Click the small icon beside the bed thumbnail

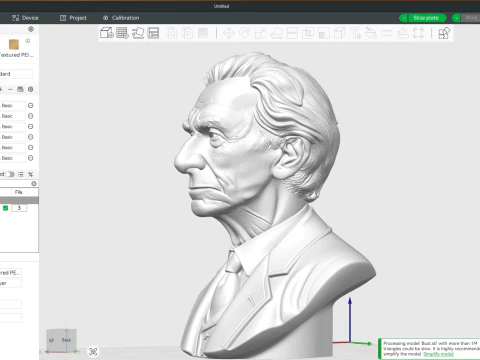coord(28,41)
